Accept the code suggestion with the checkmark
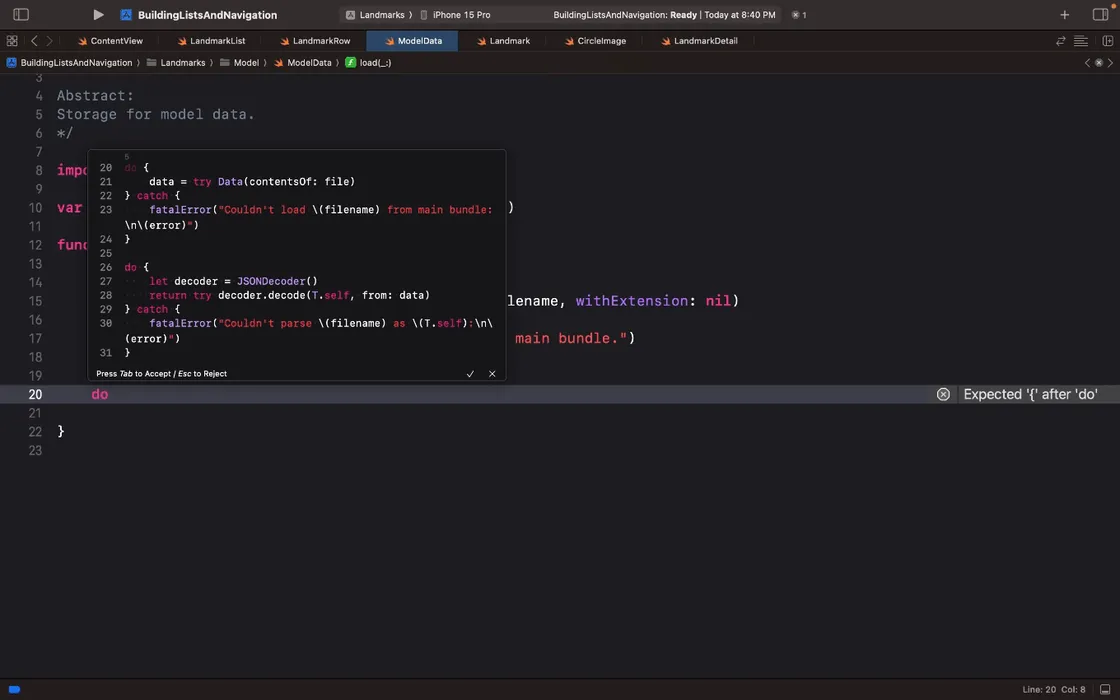 (470, 374)
